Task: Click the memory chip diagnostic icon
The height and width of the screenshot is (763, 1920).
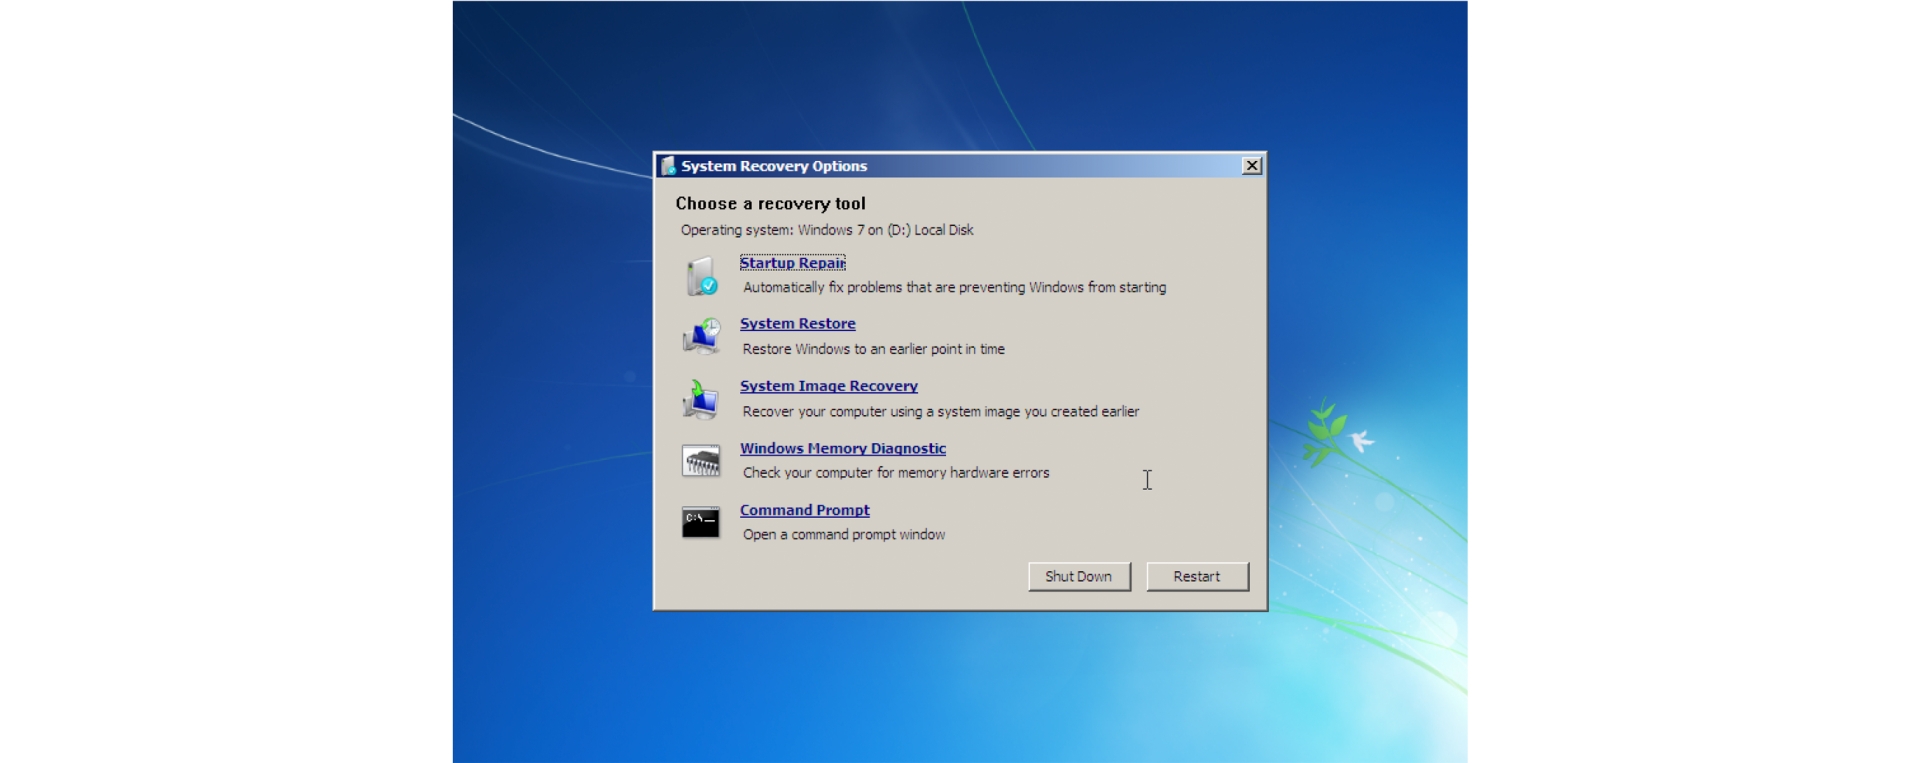Action: (x=701, y=461)
